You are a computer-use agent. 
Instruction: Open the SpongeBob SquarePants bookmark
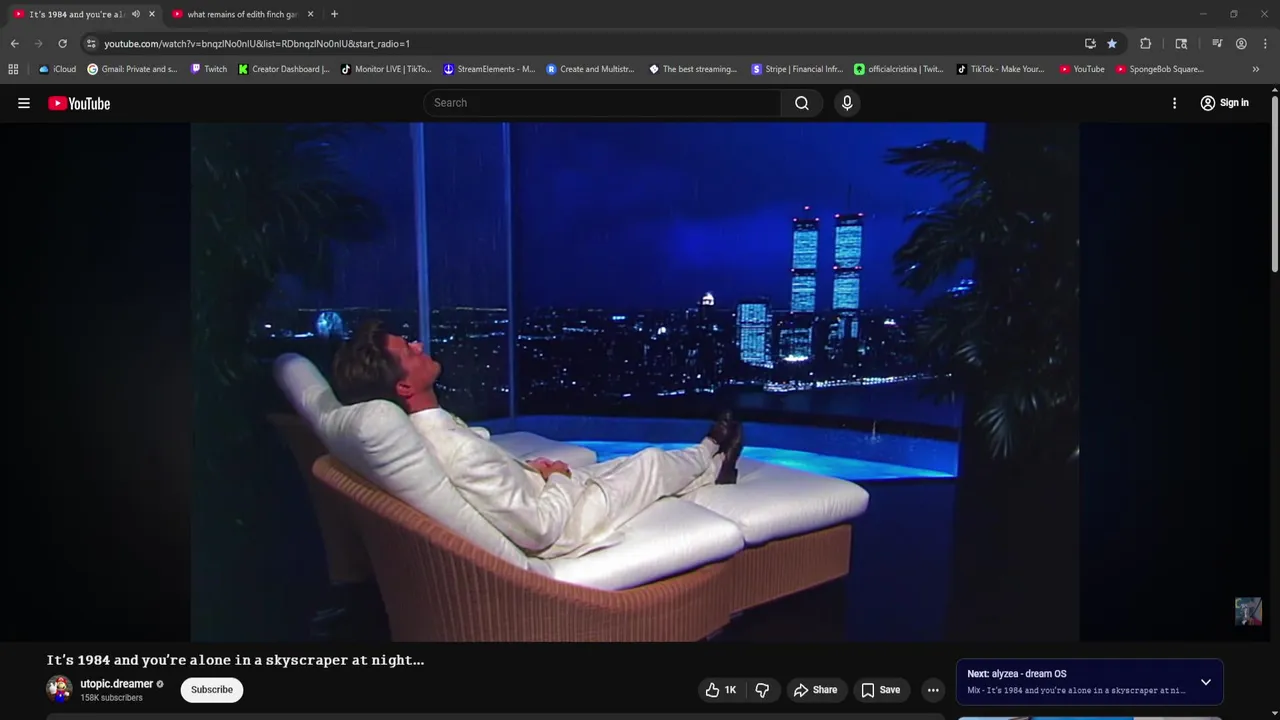point(1159,69)
